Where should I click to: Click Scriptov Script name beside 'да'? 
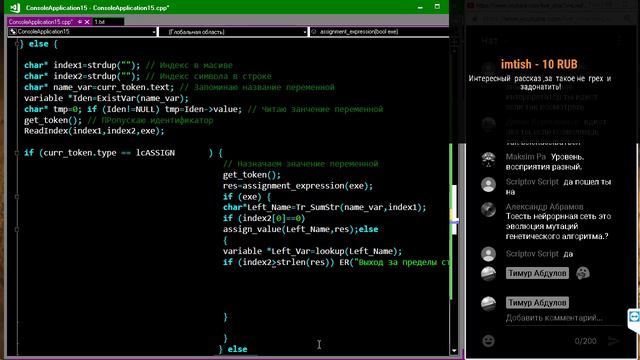click(x=532, y=254)
